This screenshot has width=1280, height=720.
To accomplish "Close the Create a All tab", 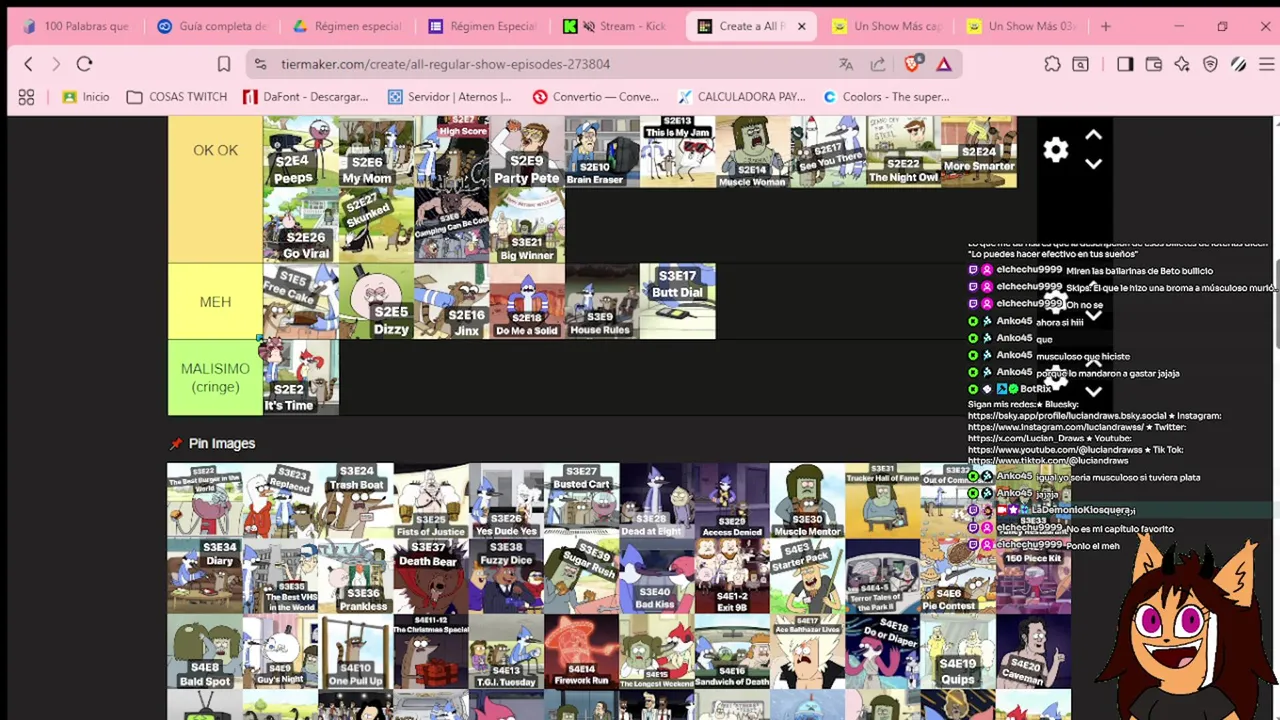I will (801, 26).
